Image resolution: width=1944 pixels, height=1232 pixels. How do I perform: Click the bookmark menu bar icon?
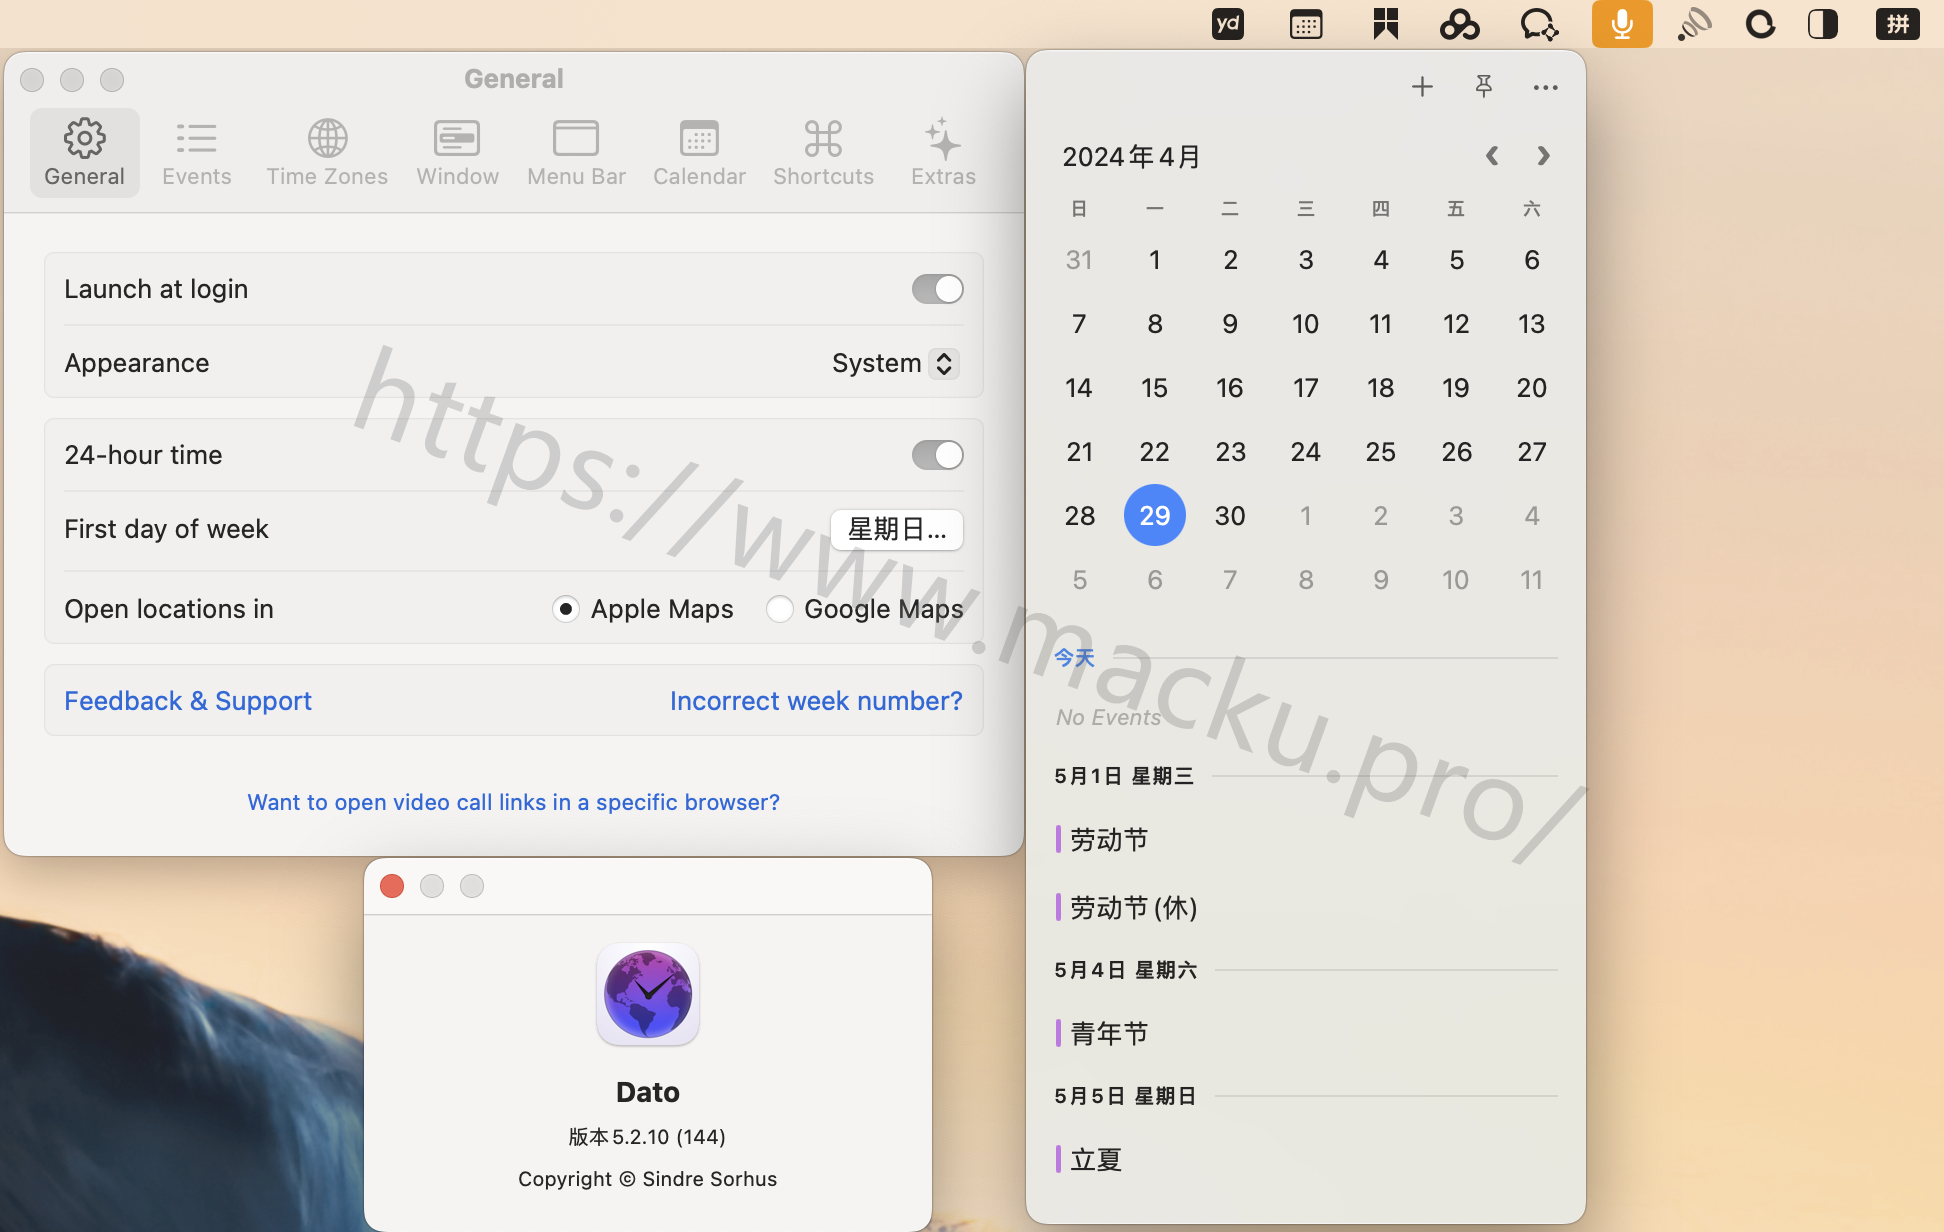(1385, 24)
